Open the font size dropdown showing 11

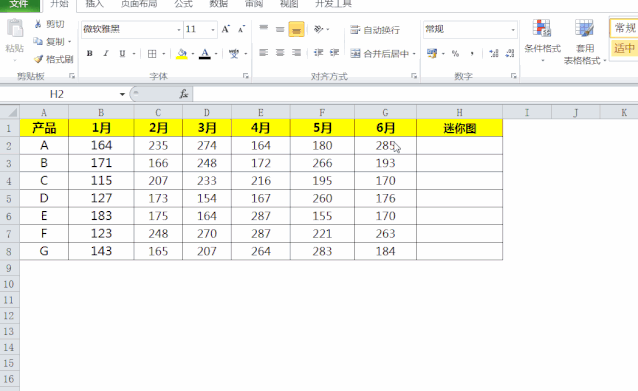tap(213, 30)
